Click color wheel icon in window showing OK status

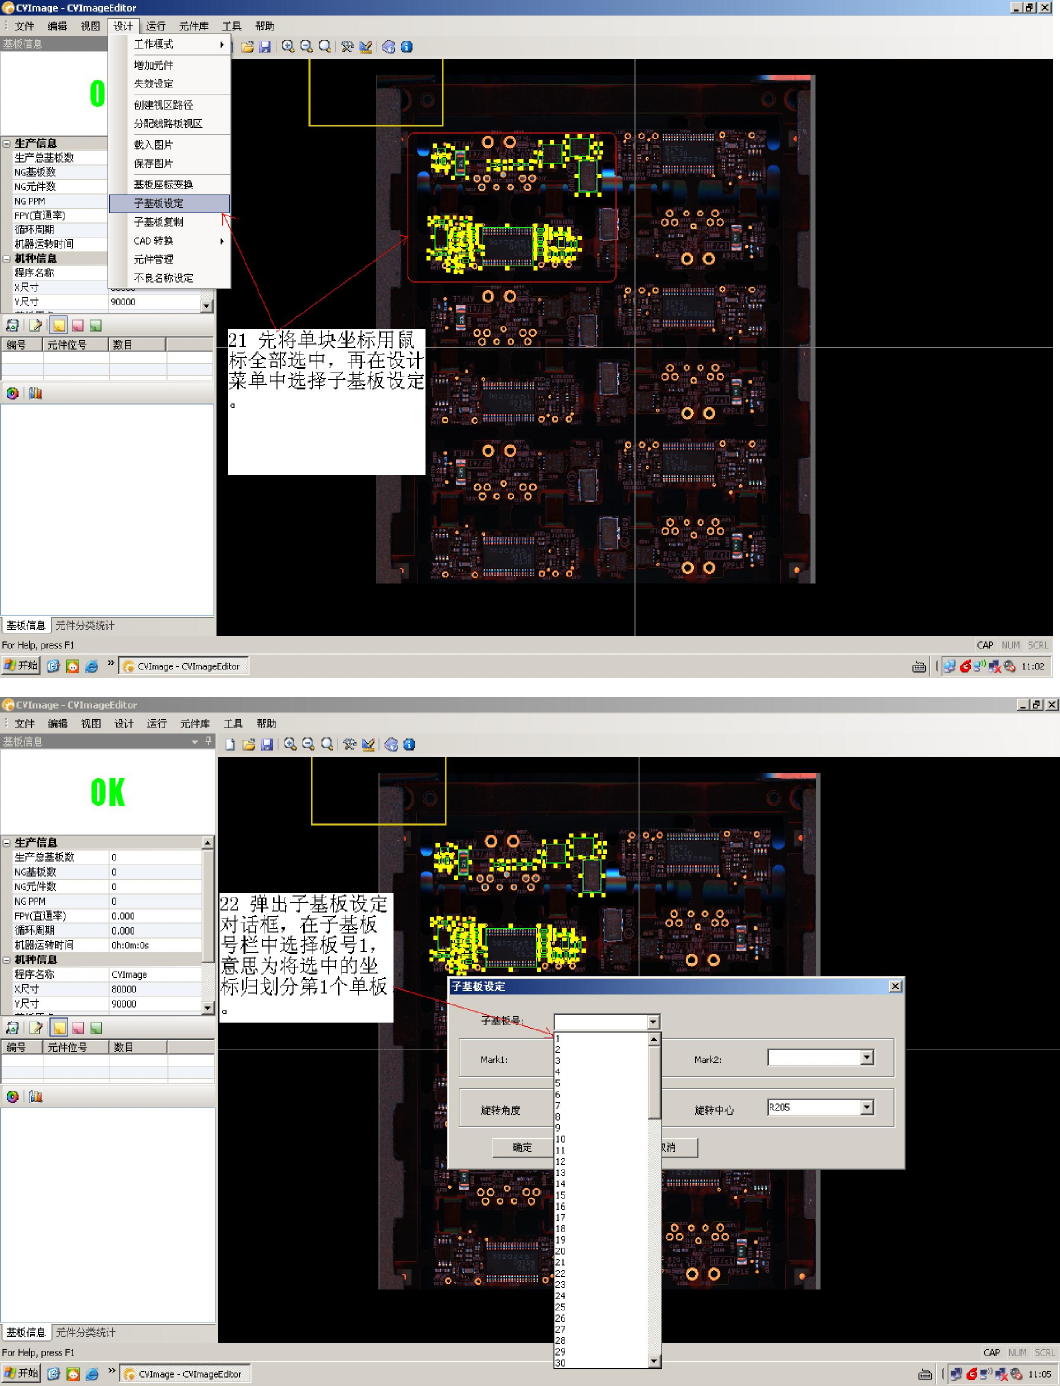click(x=12, y=1096)
